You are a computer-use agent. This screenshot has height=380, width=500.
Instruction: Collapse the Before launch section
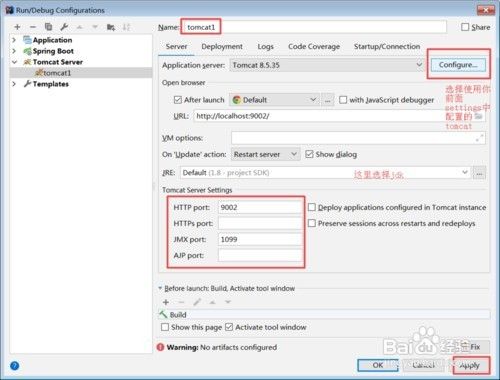coord(160,288)
